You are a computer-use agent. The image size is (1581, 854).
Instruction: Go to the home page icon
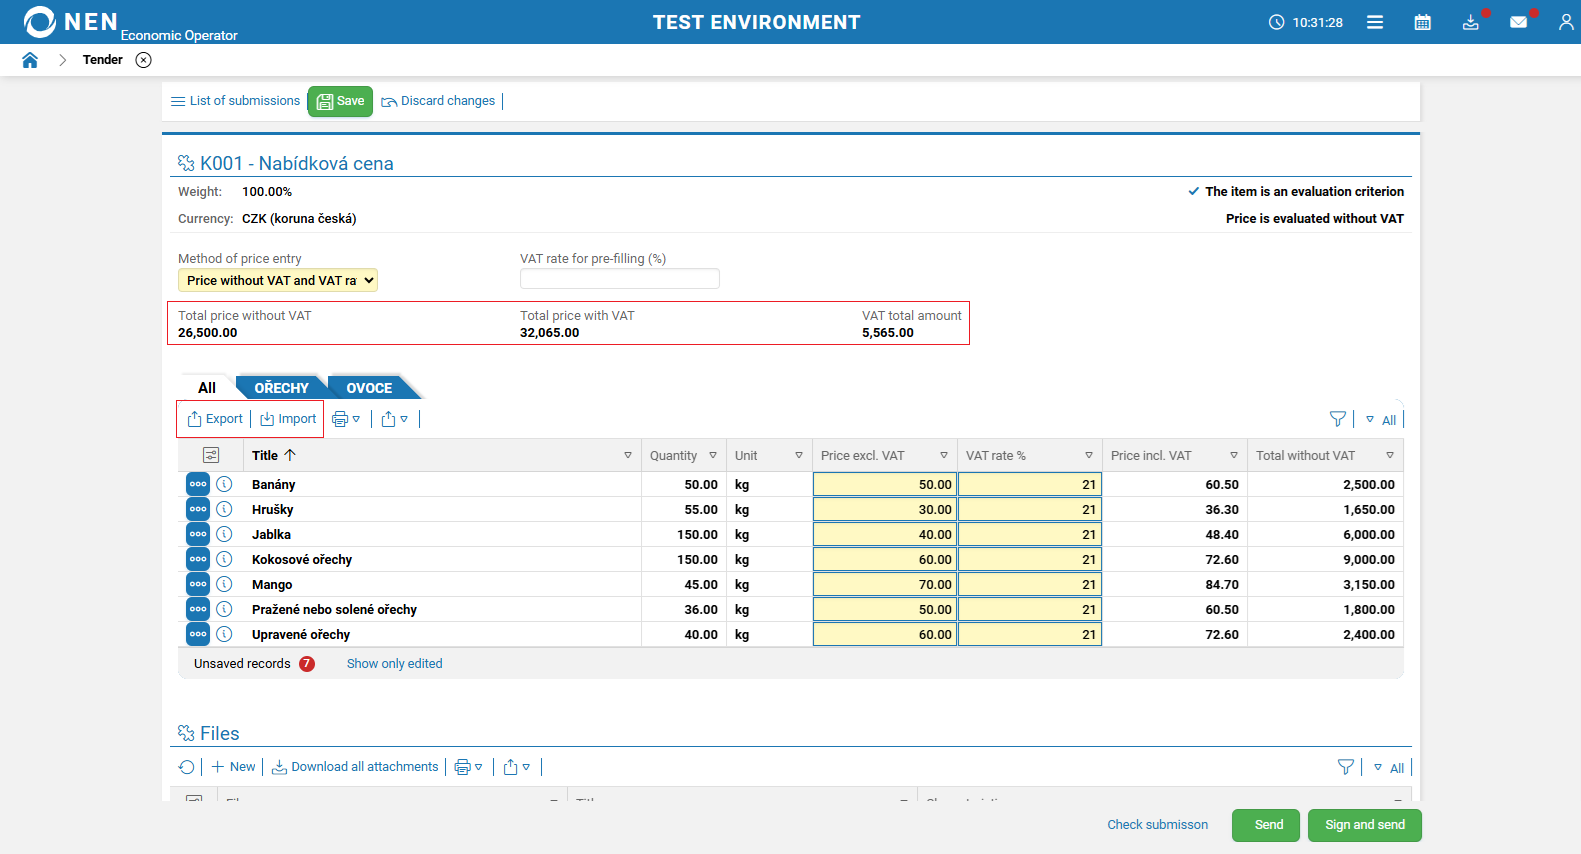(x=30, y=60)
